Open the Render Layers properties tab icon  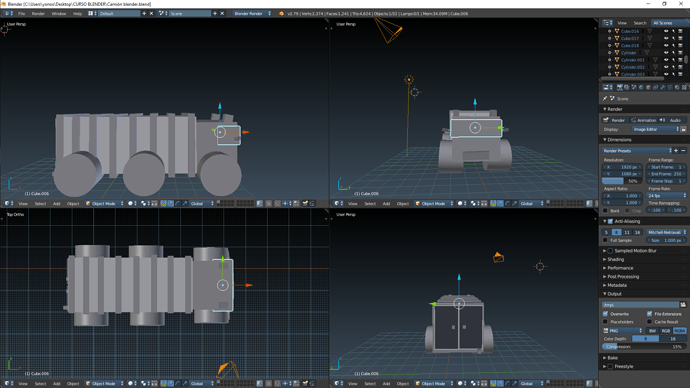pos(627,88)
